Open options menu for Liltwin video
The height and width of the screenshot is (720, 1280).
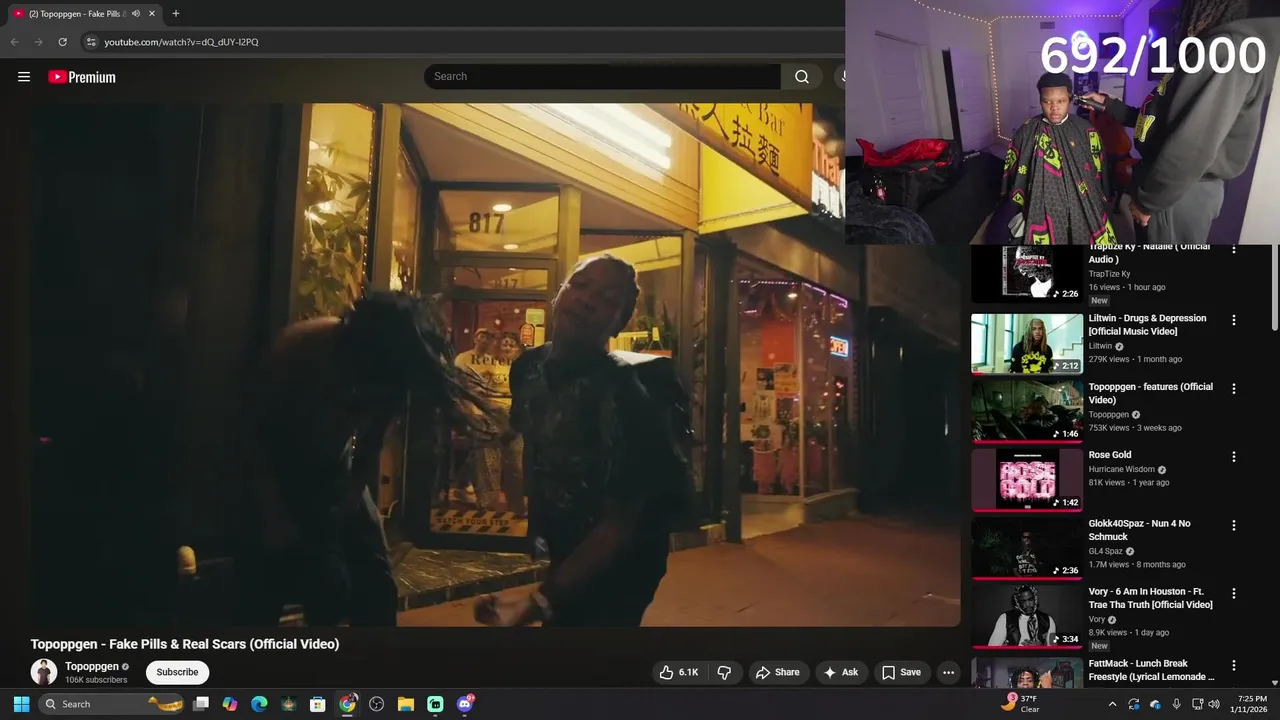click(x=1233, y=320)
